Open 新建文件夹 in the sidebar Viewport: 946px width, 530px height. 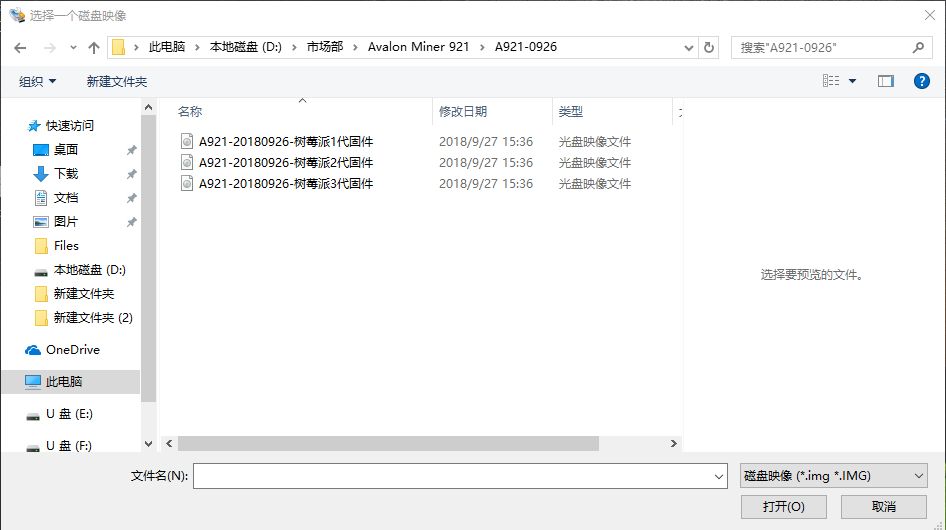tap(84, 294)
